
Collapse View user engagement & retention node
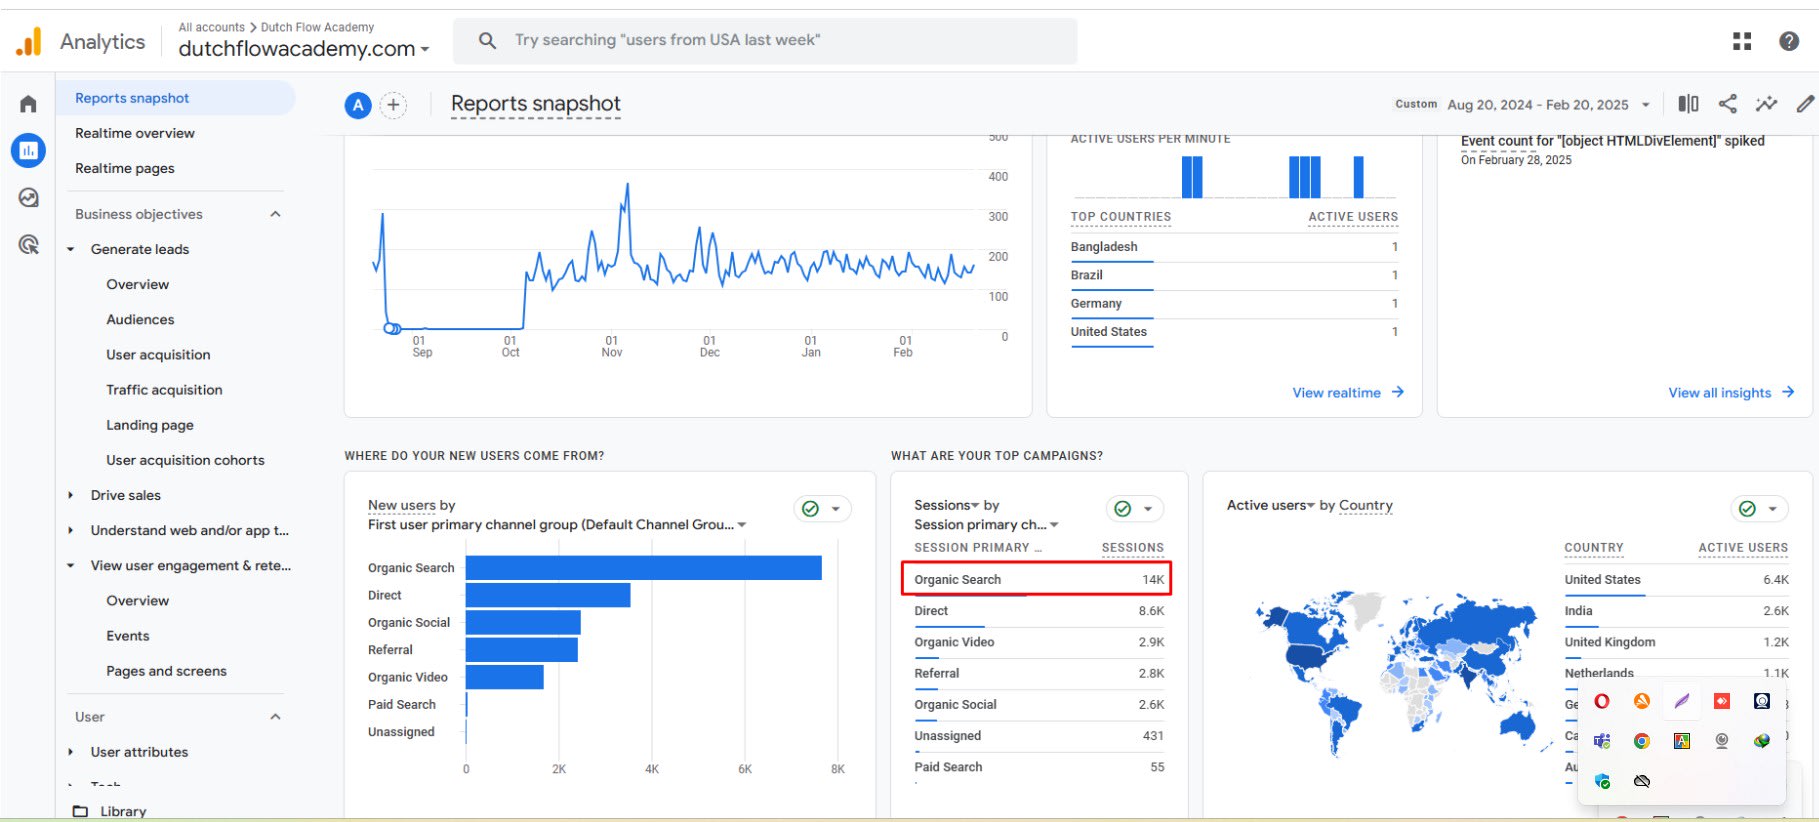[x=71, y=565]
